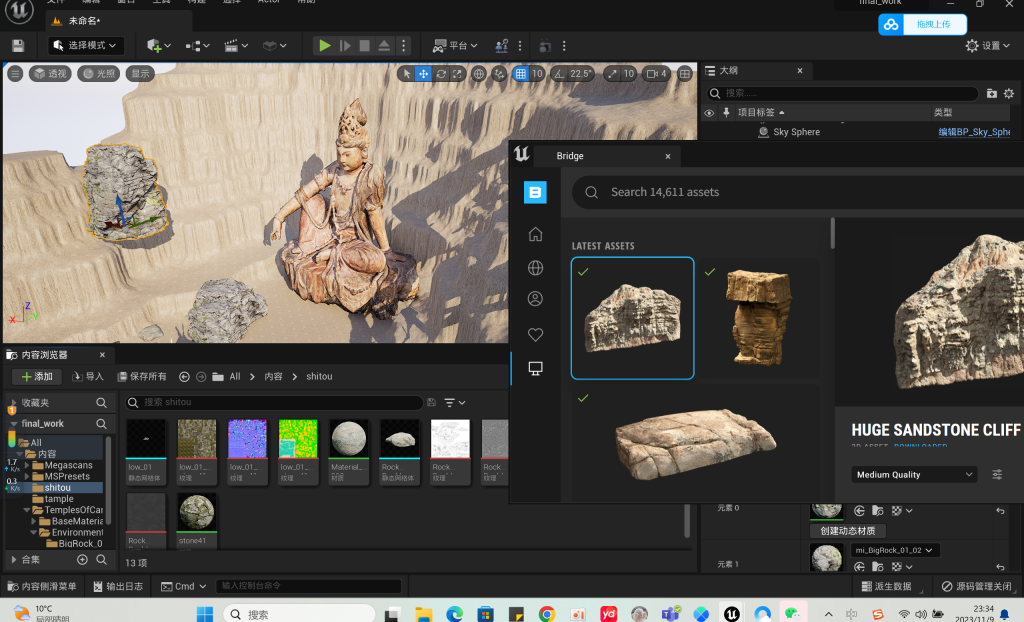Search within the shitou folder field
Screen dimensions: 1024x622
(274, 402)
